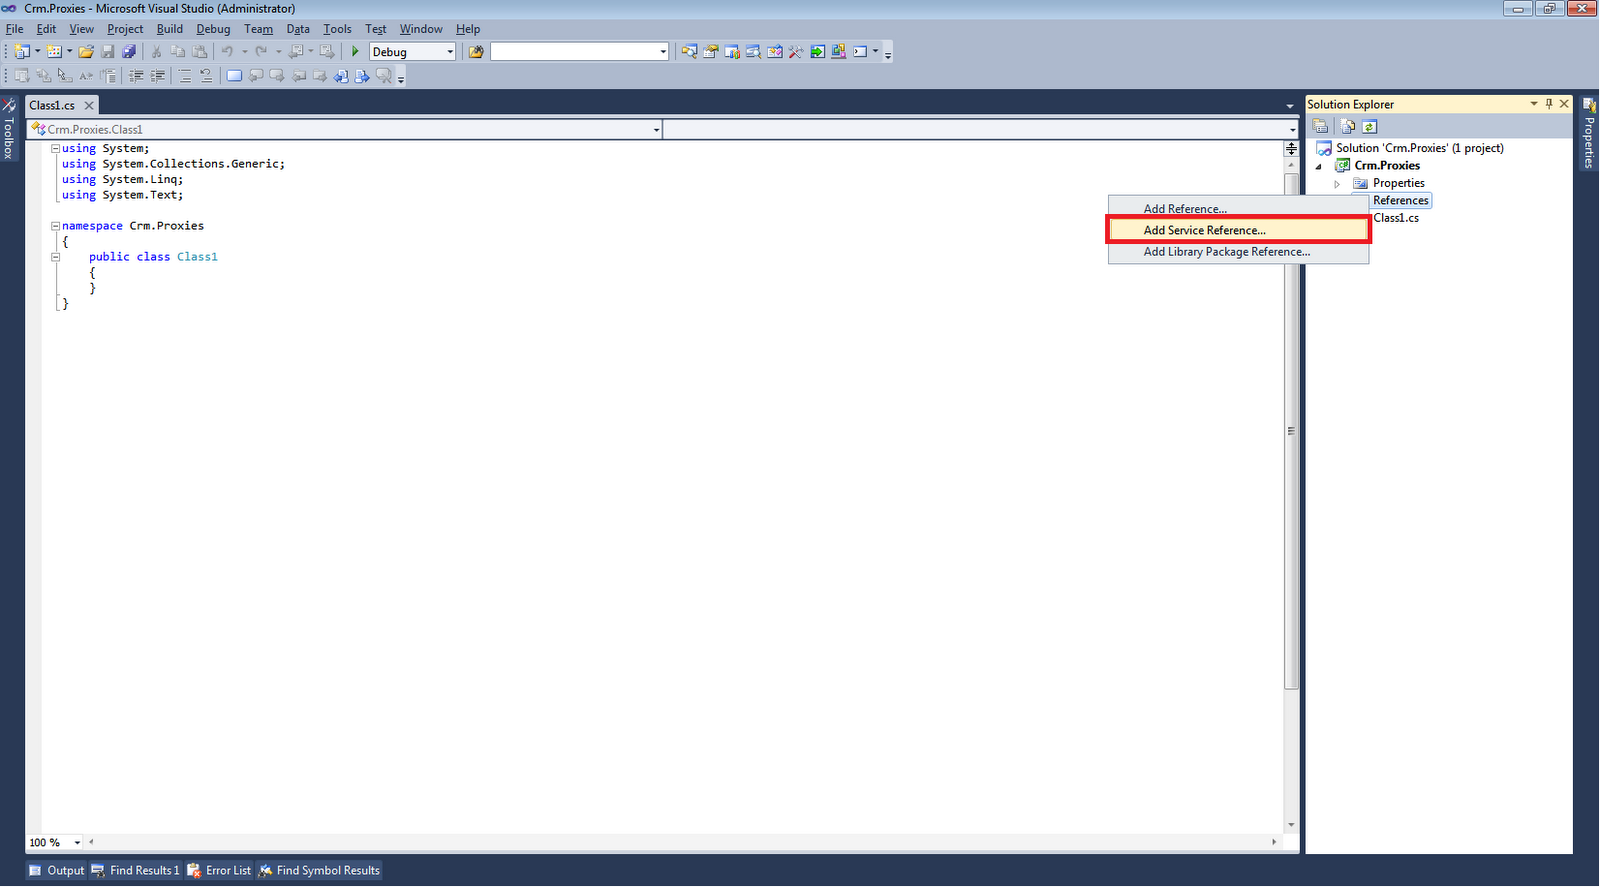Collapse the Crm.Proxies project node

pos(1319,166)
